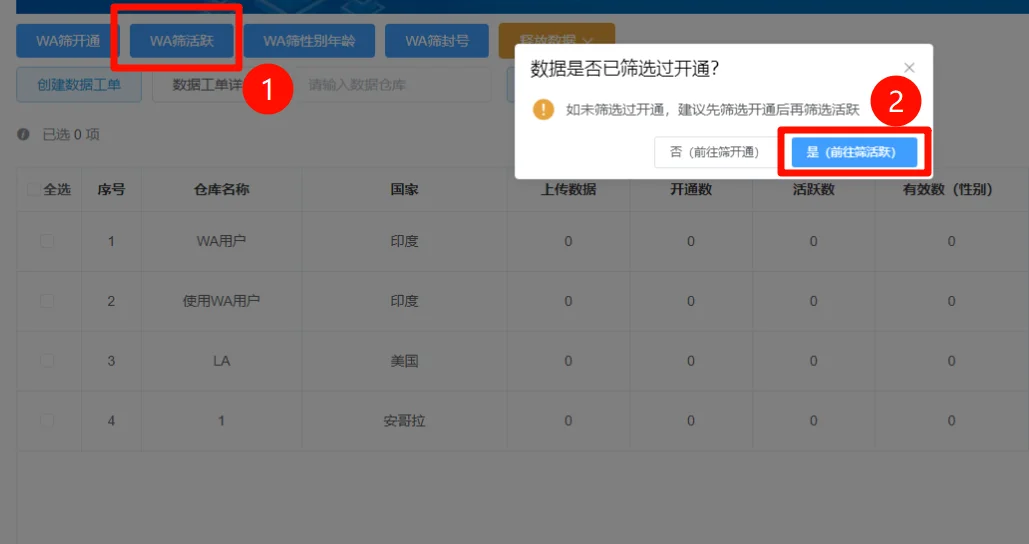Click the info icon beside 已选 0 项
Screen dimensions: 1029x544
click(x=24, y=135)
